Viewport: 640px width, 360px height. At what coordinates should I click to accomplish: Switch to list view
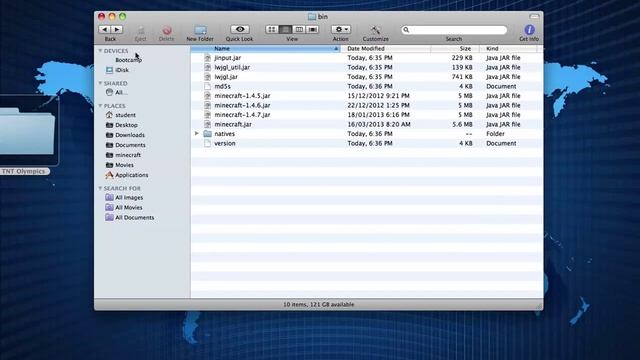[285, 29]
